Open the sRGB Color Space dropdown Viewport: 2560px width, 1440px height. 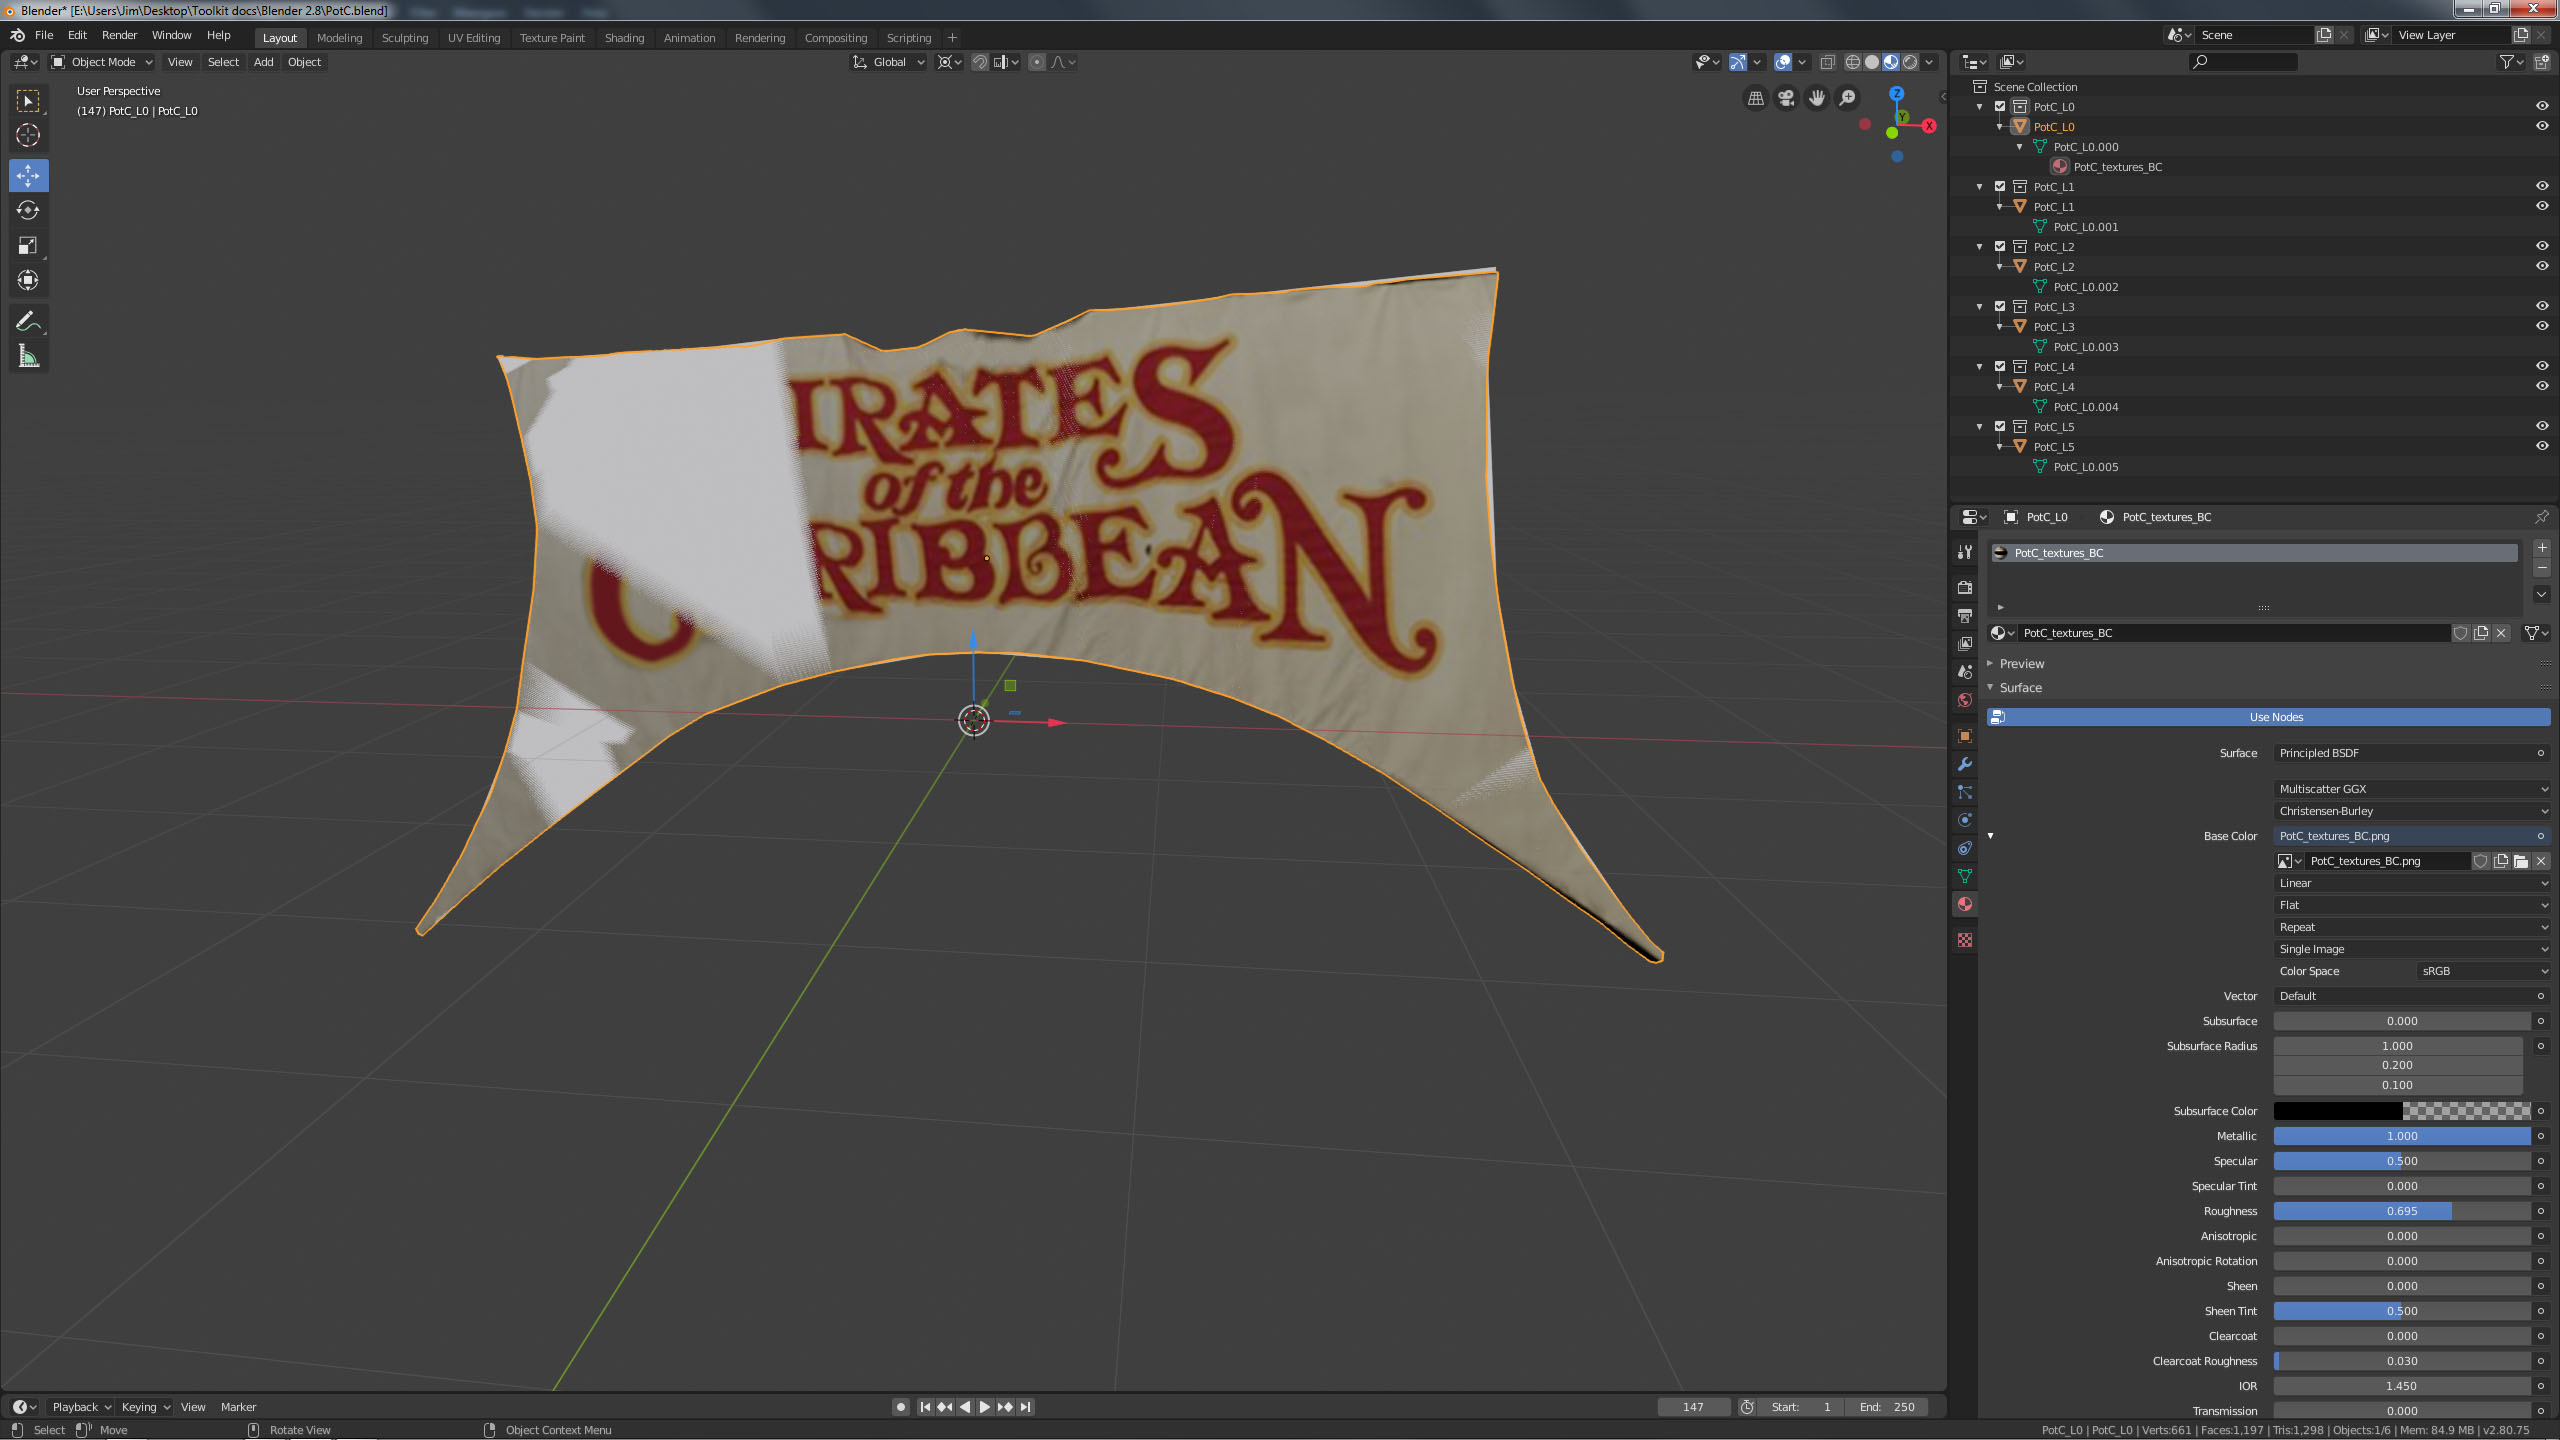point(2484,971)
